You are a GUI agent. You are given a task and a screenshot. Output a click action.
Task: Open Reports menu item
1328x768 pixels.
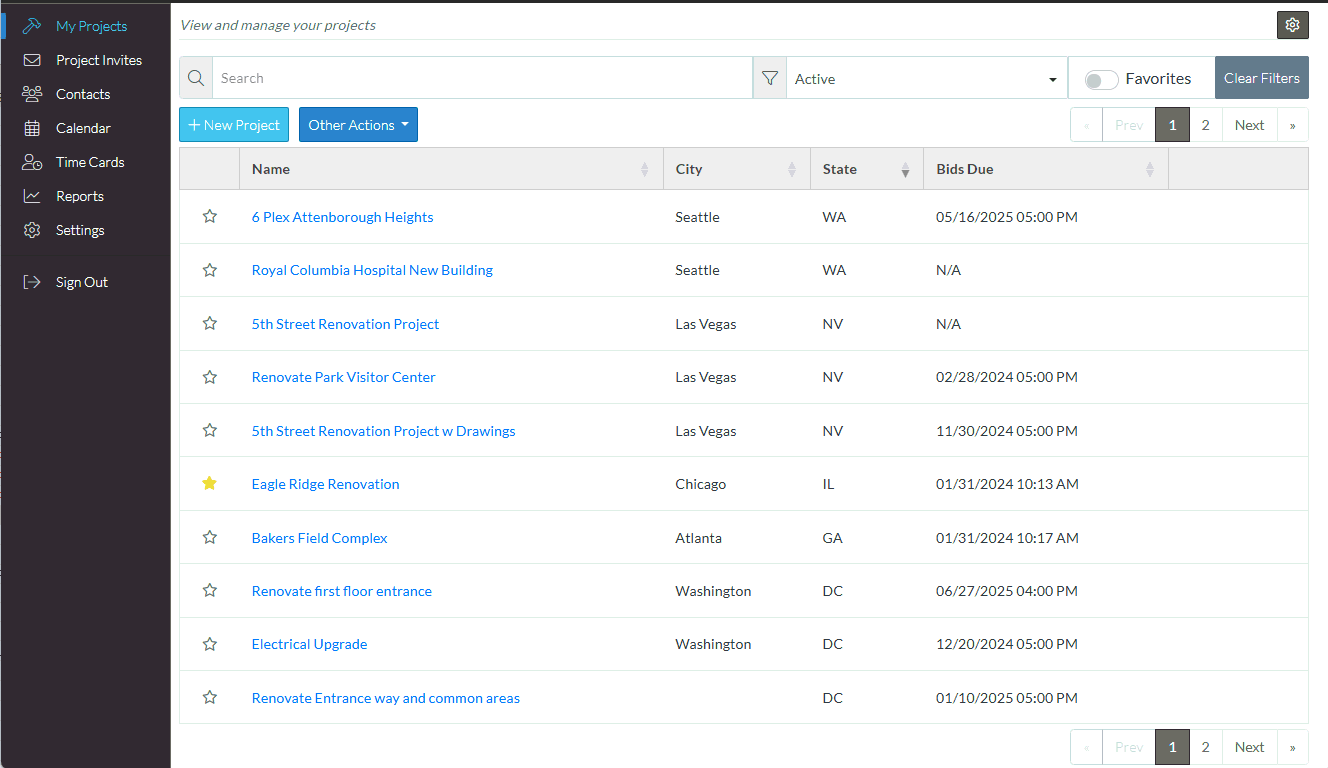[x=80, y=196]
